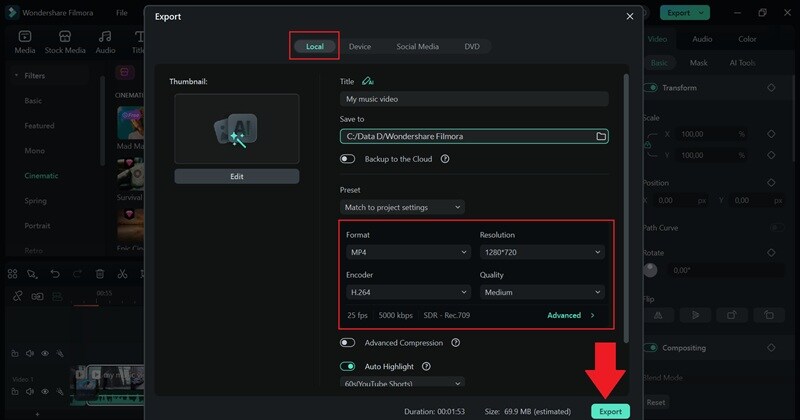Image resolution: width=800 pixels, height=420 pixels.
Task: Collapse the Filters category list
Action: [x=16, y=76]
